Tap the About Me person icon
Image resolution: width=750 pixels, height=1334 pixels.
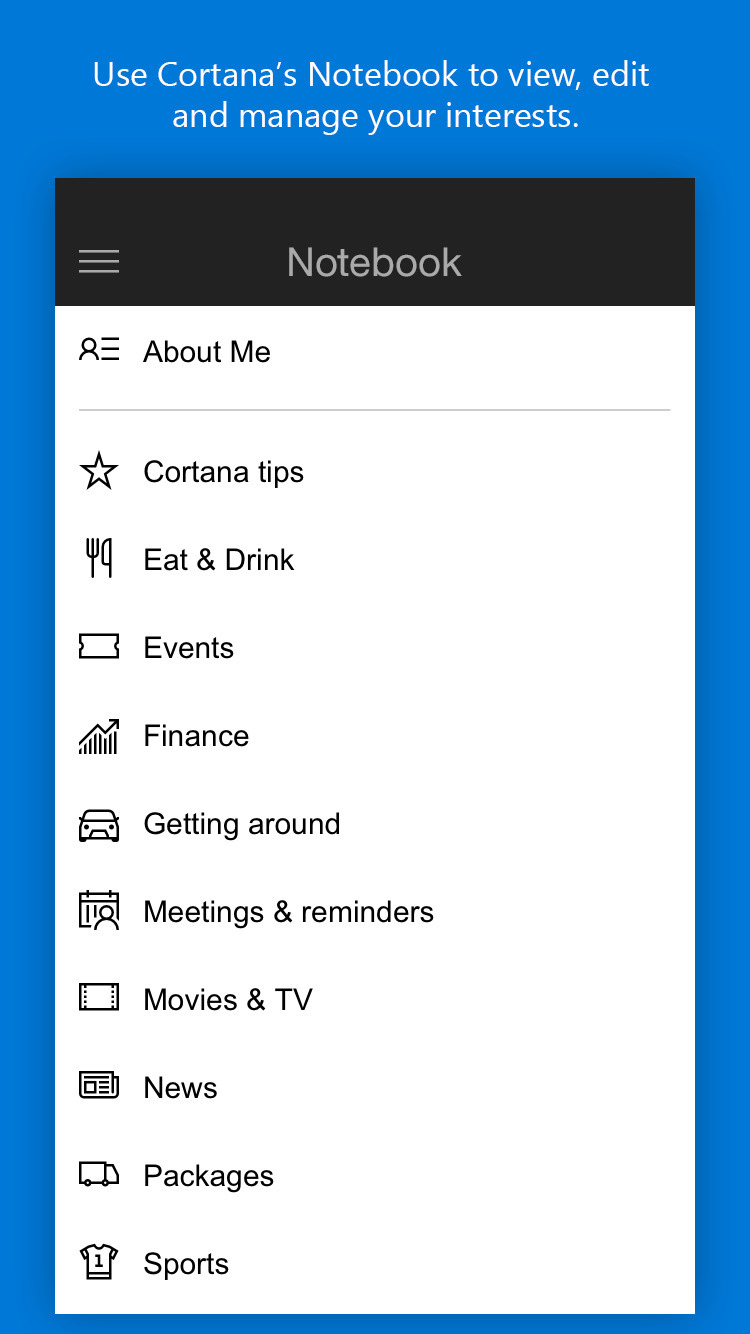point(99,350)
